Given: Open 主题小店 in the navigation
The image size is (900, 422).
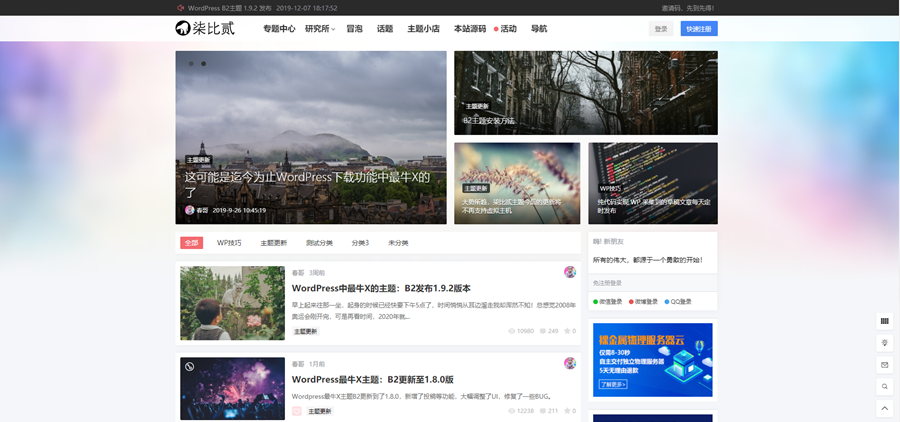Looking at the screenshot, I should (x=424, y=29).
